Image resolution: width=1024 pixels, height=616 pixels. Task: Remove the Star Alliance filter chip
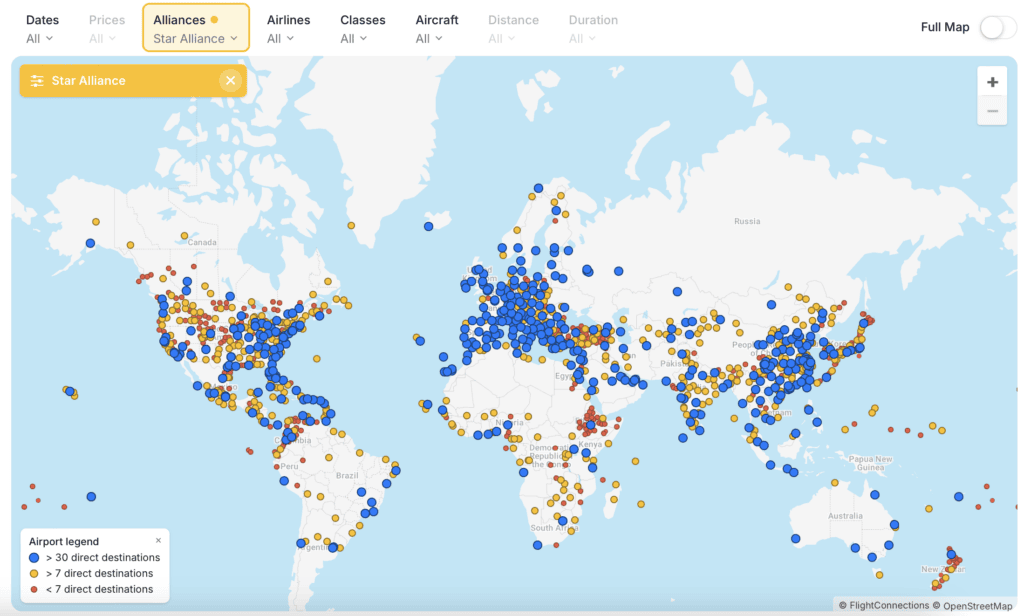point(231,80)
